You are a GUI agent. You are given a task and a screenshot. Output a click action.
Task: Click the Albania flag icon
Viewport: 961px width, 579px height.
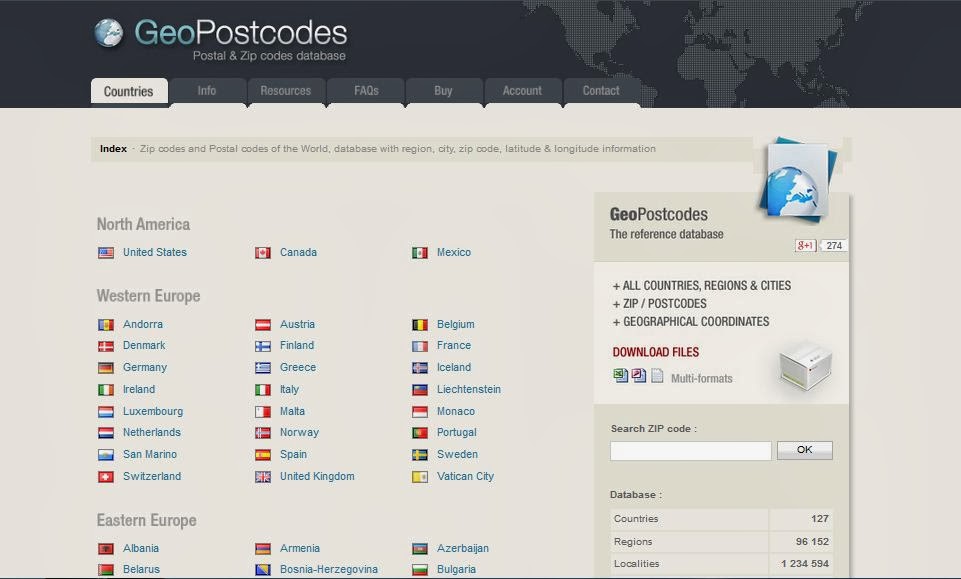106,549
